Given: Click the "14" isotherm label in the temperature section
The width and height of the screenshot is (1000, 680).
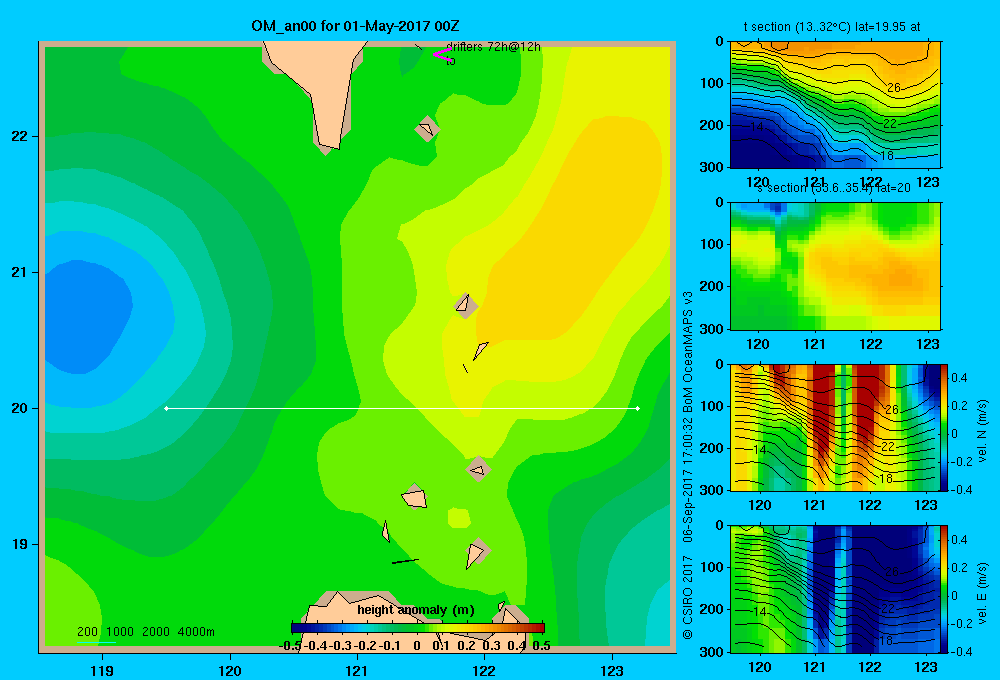Looking at the screenshot, I should click(757, 127).
